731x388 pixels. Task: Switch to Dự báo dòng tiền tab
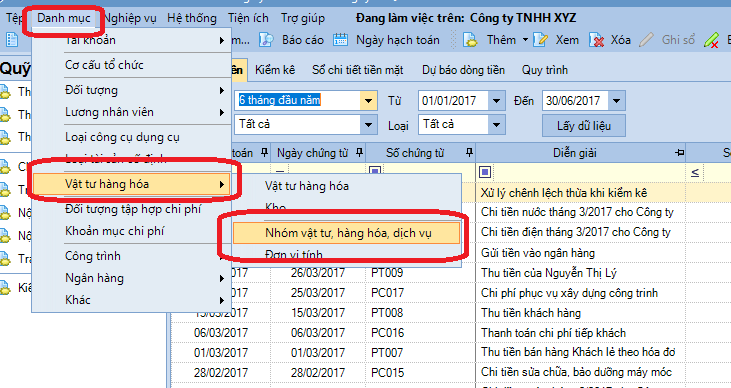click(x=463, y=70)
